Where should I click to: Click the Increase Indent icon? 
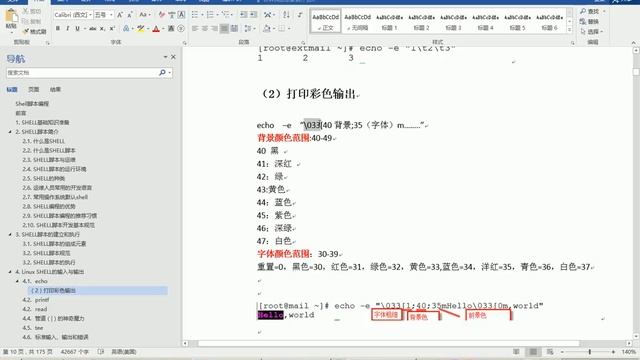tap(253, 15)
